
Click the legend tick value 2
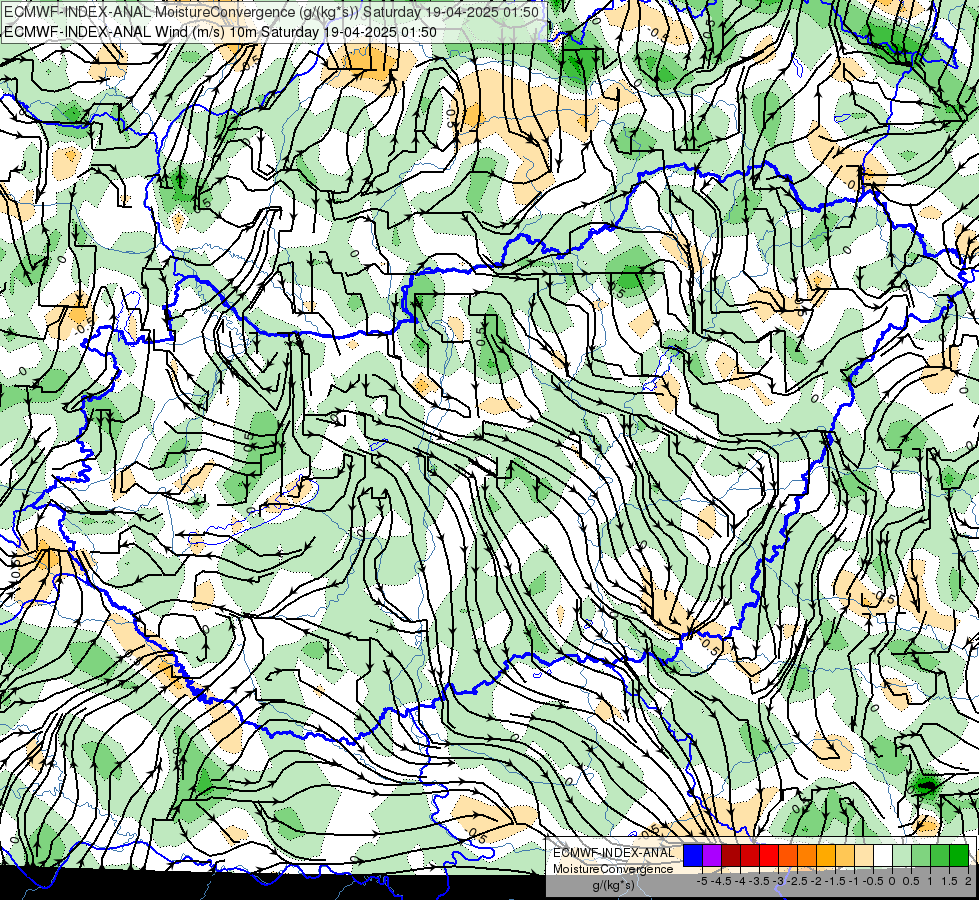pyautogui.click(x=968, y=881)
